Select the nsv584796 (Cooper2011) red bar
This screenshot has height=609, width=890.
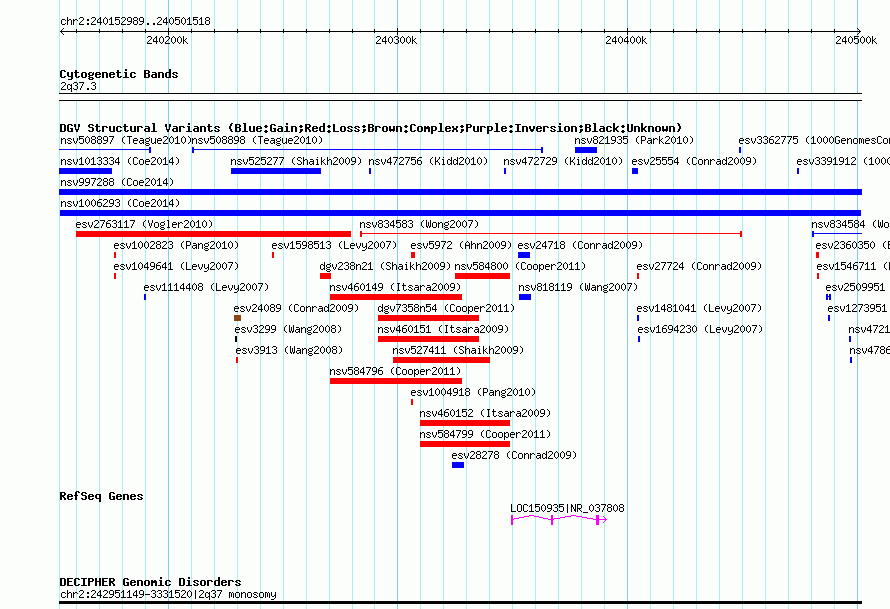[x=396, y=381]
